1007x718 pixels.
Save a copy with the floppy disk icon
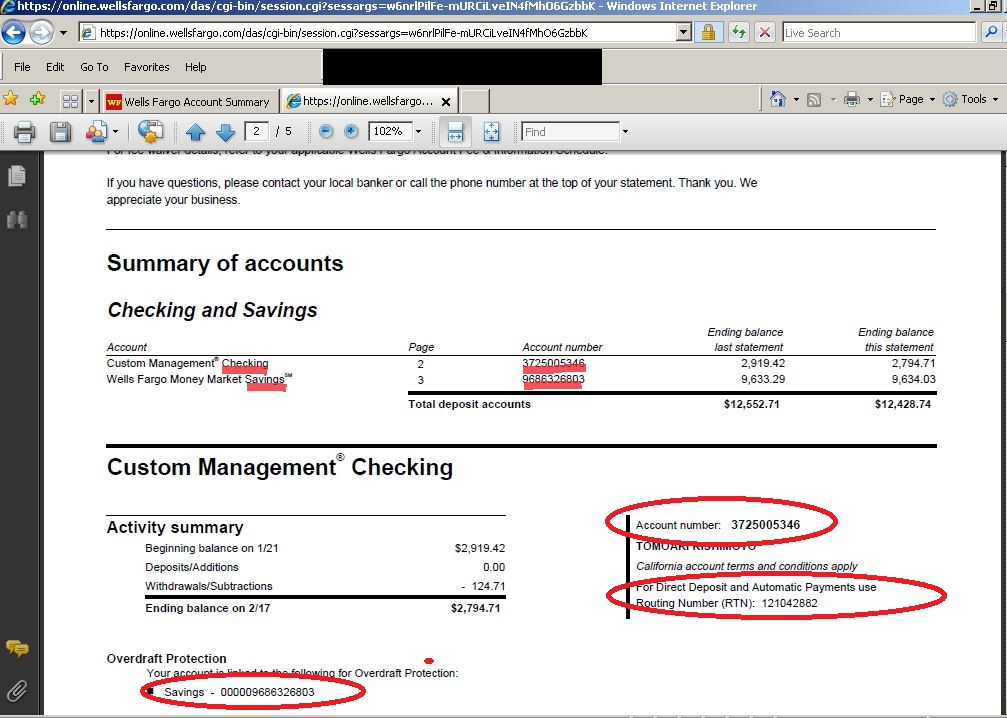(60, 132)
